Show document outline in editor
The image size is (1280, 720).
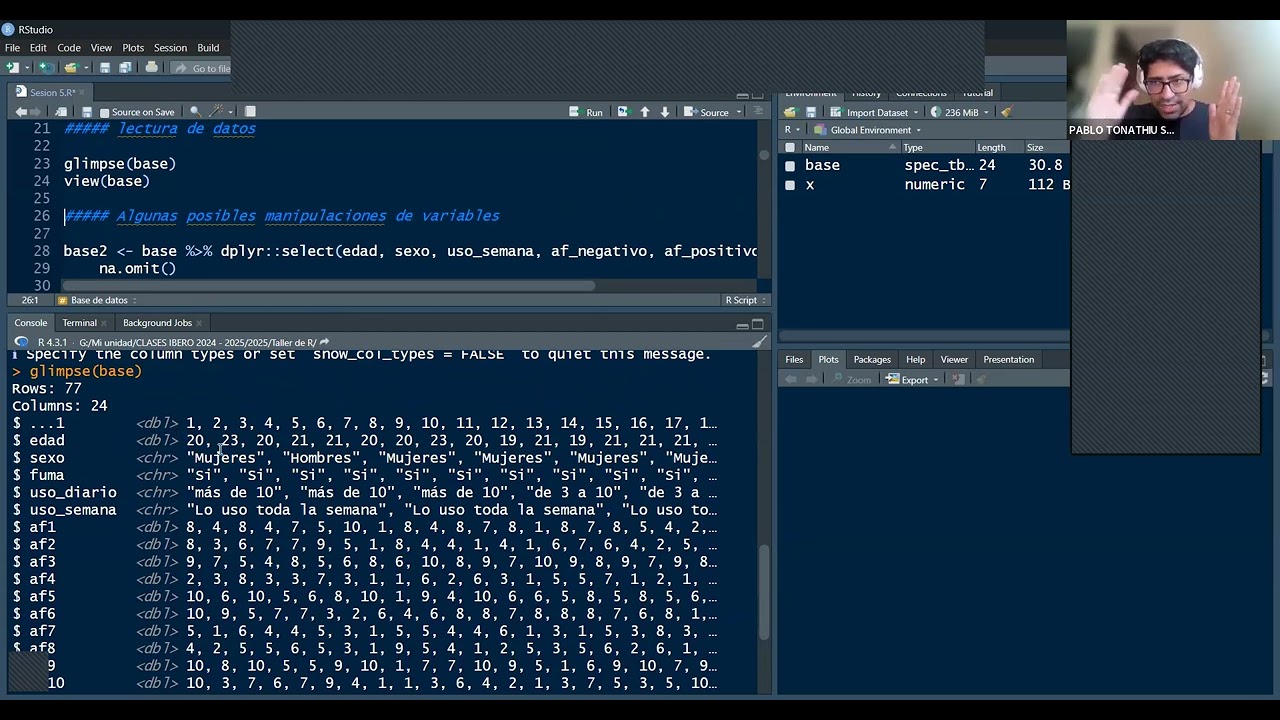(758, 112)
